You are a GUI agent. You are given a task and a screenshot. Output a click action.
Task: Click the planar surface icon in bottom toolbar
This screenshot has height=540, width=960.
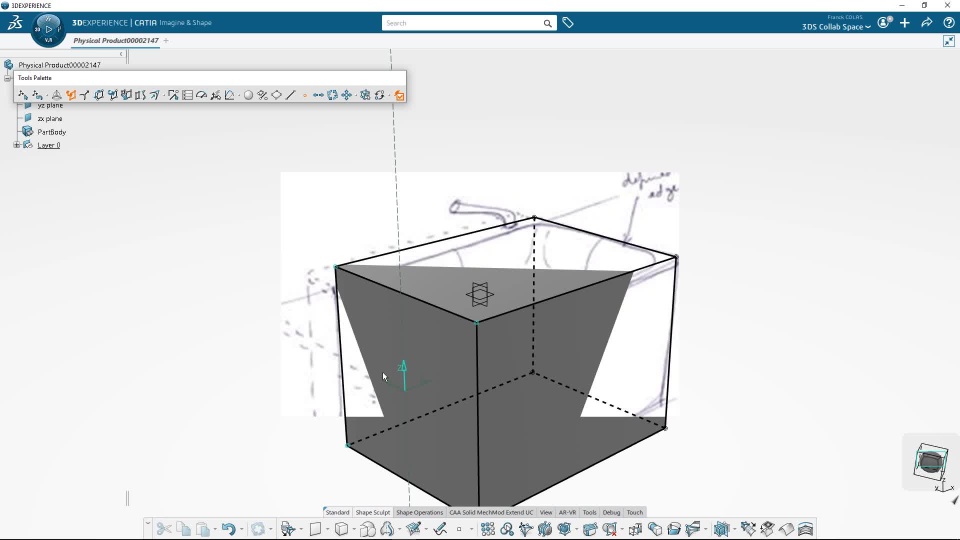(315, 528)
